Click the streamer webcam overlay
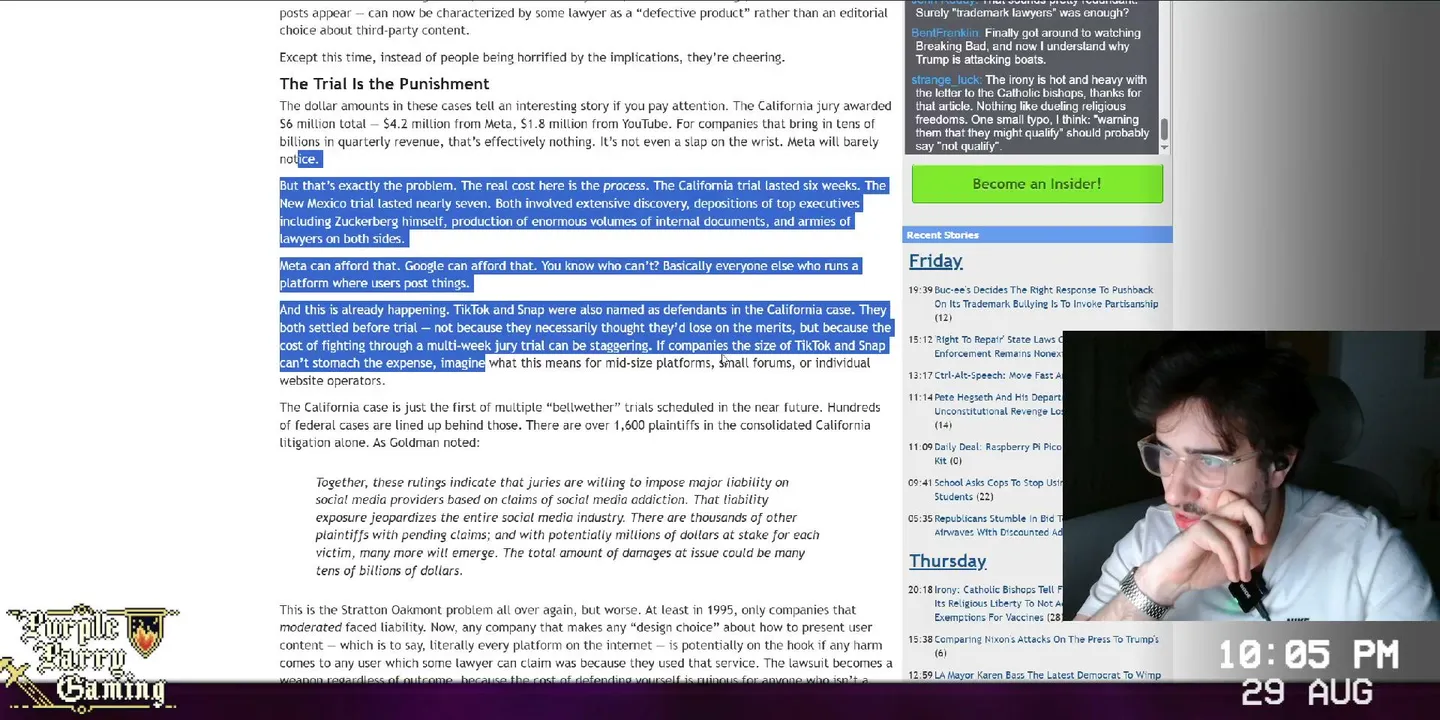The image size is (1440, 720). [x=1251, y=476]
